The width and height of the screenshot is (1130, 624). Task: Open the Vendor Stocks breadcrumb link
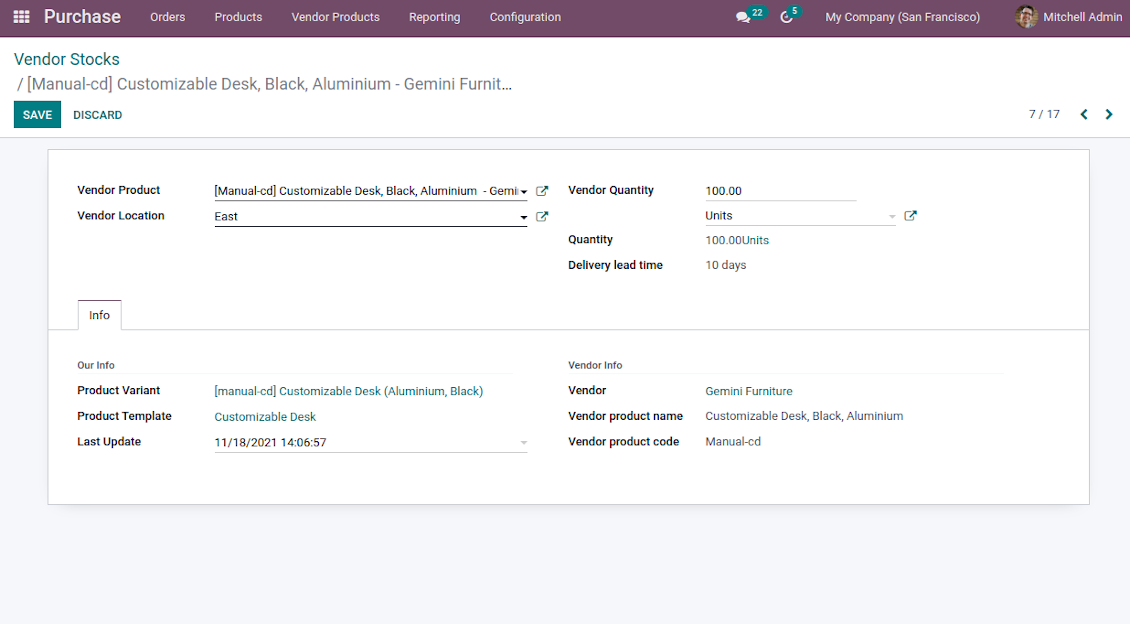67,60
